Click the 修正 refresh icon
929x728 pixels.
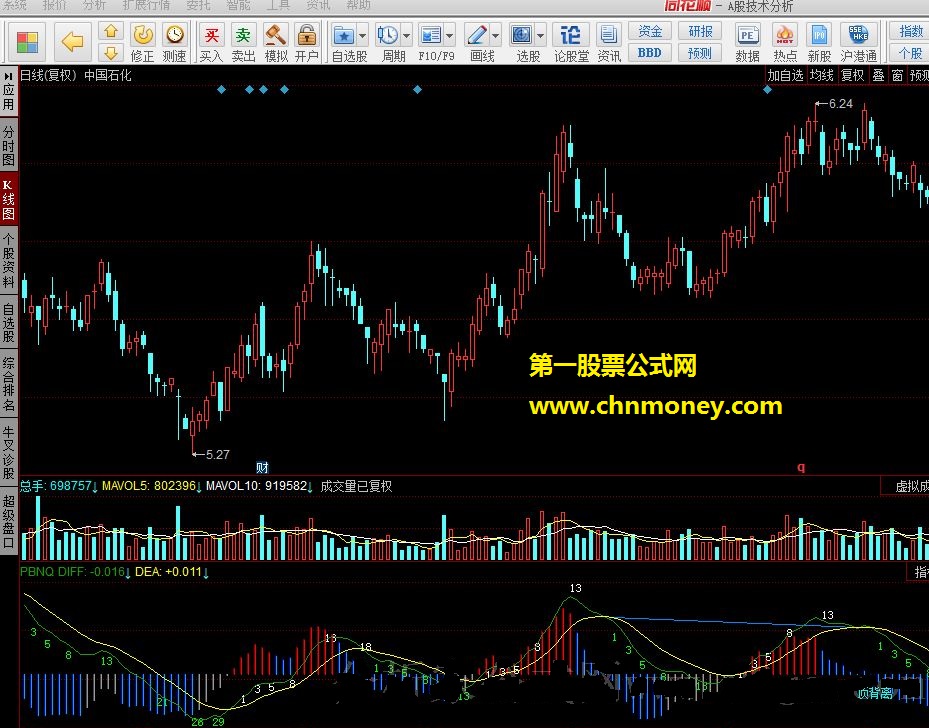click(x=143, y=34)
